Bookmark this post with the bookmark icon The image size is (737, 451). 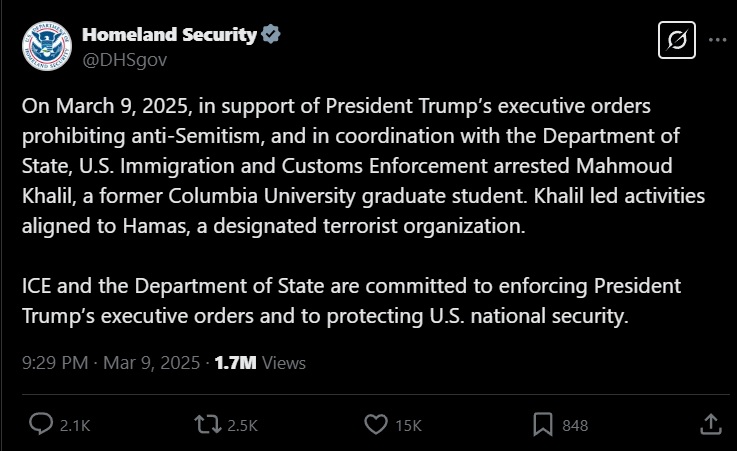point(543,424)
